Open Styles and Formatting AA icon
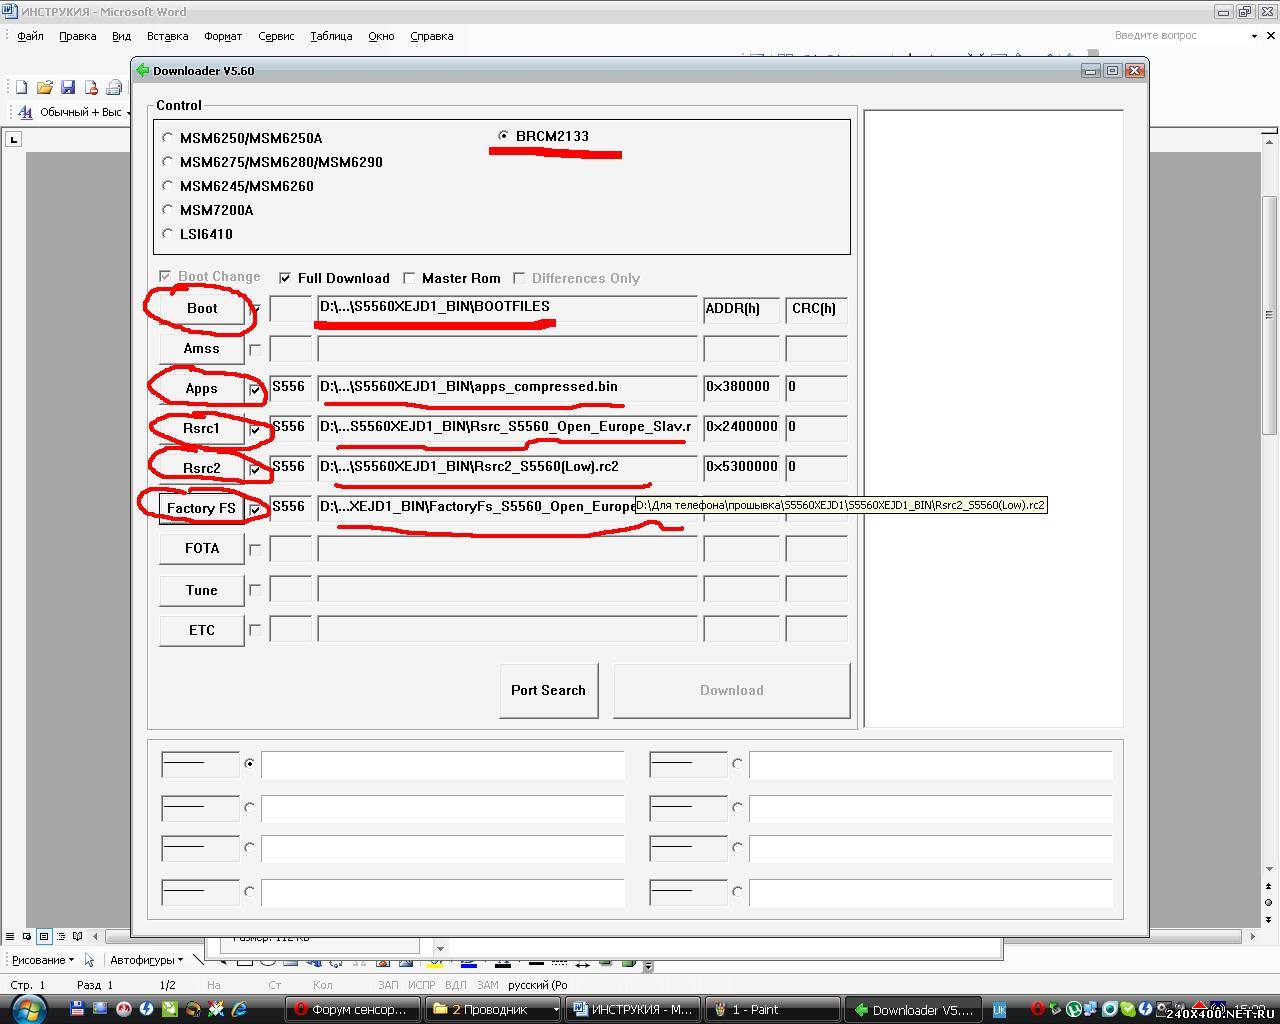 (25, 112)
